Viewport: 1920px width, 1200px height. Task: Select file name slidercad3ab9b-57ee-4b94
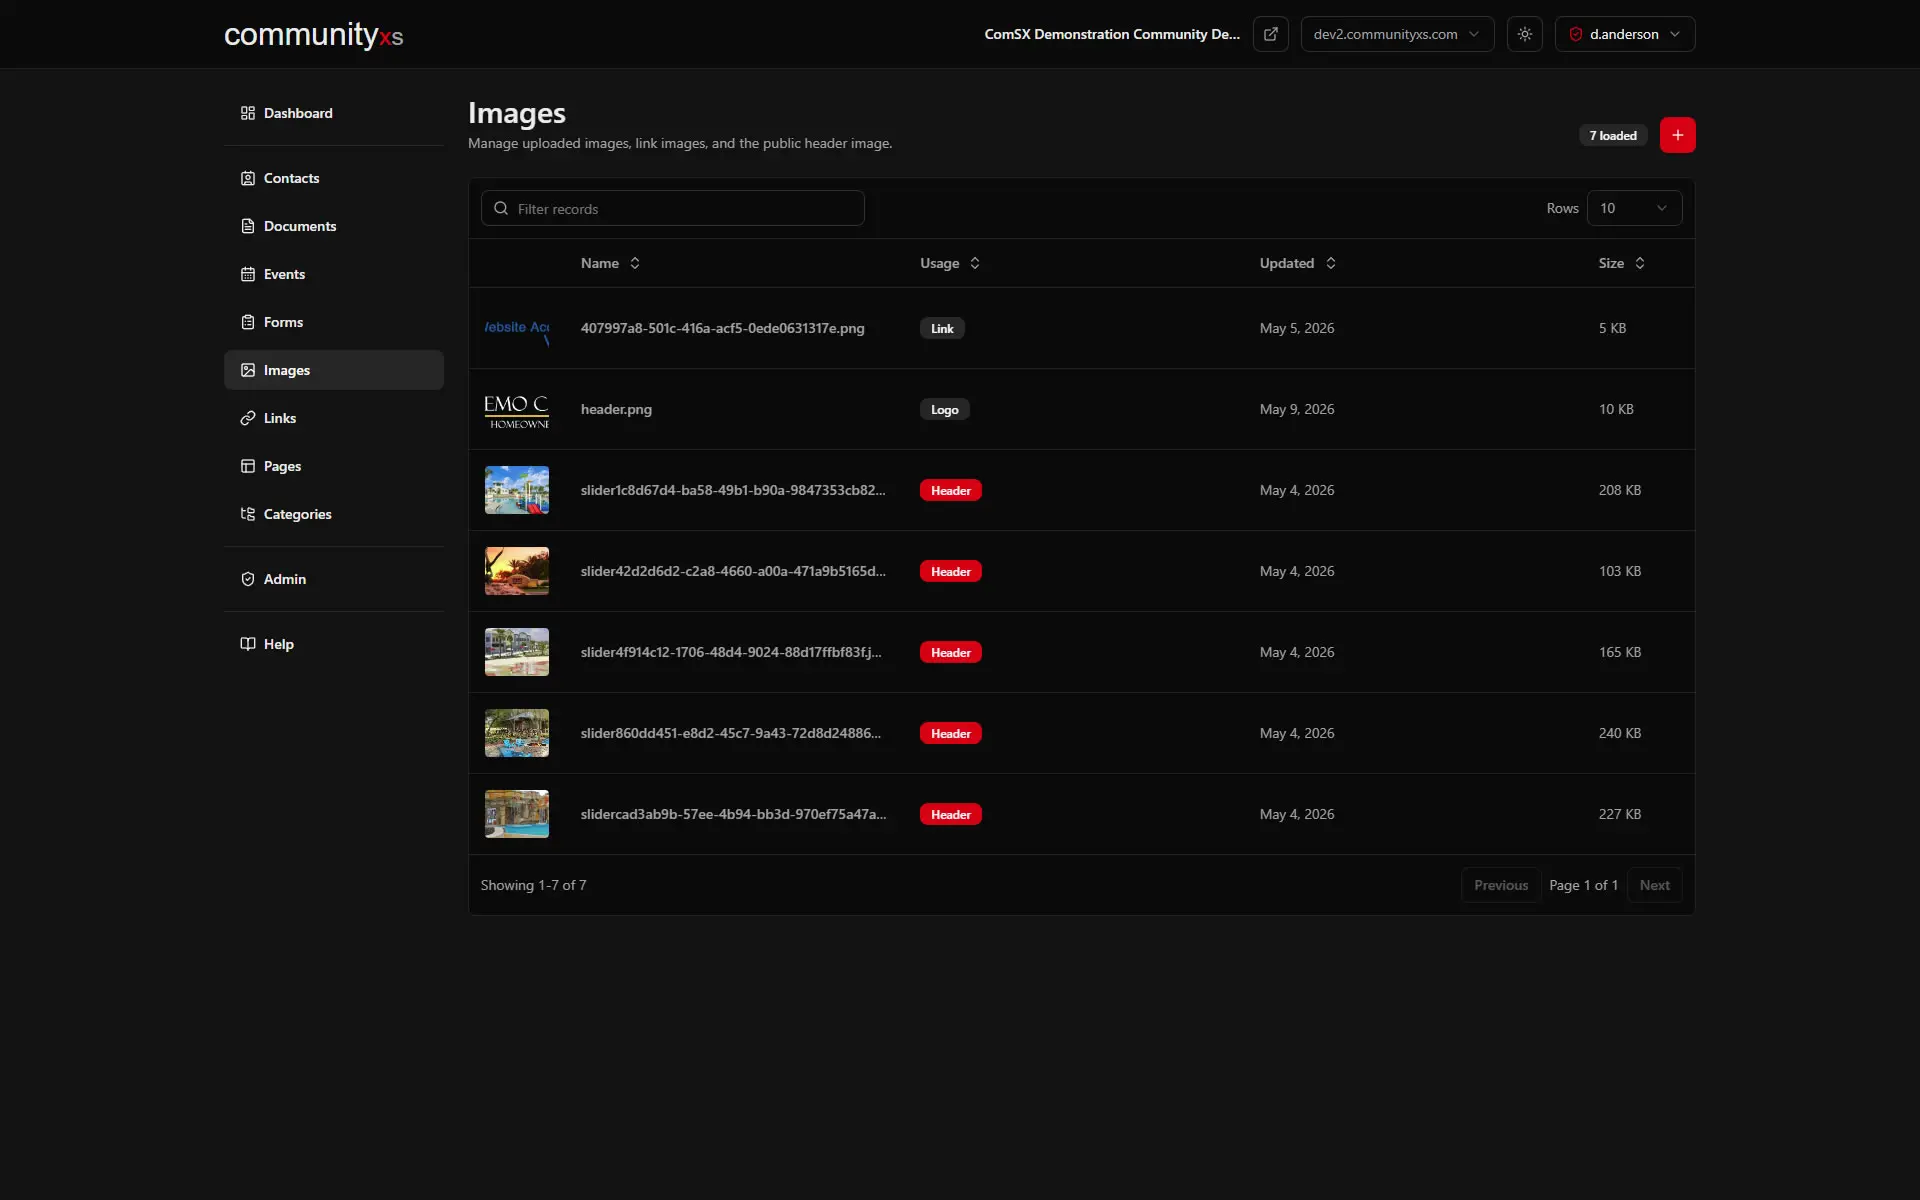click(733, 814)
